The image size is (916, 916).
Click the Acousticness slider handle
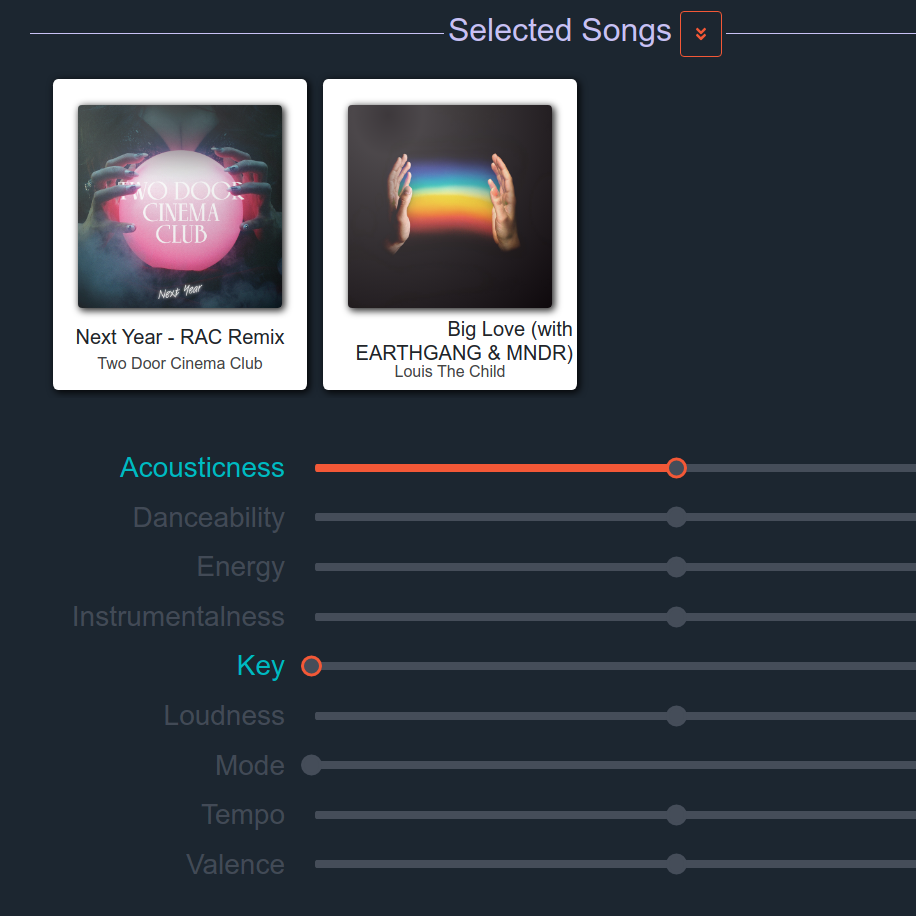[676, 468]
